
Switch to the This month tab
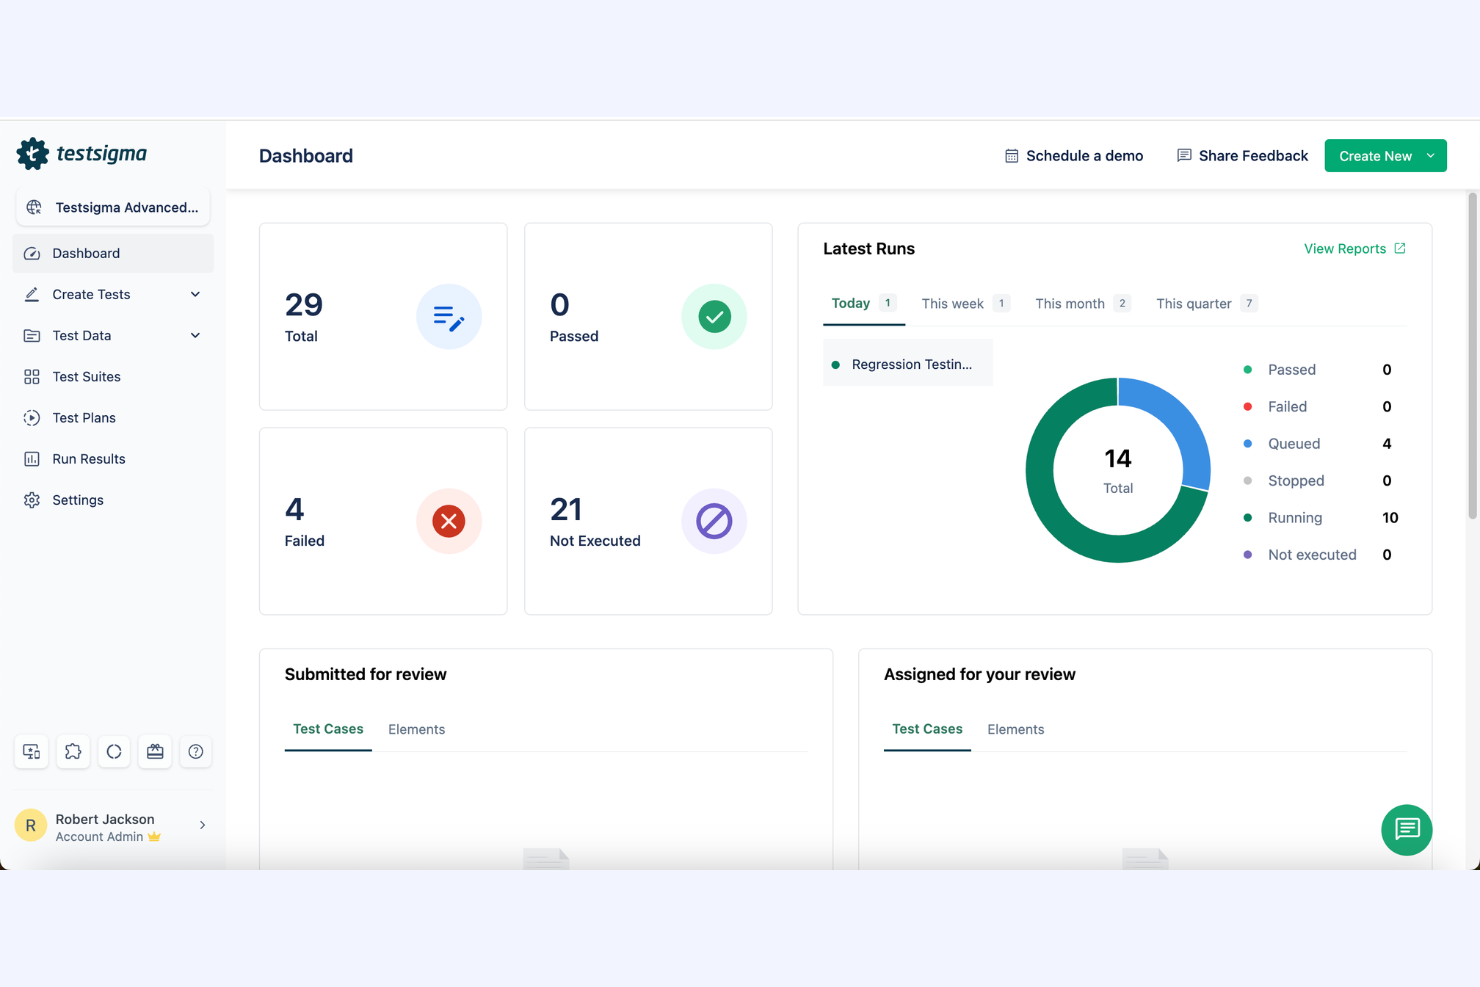(1070, 303)
